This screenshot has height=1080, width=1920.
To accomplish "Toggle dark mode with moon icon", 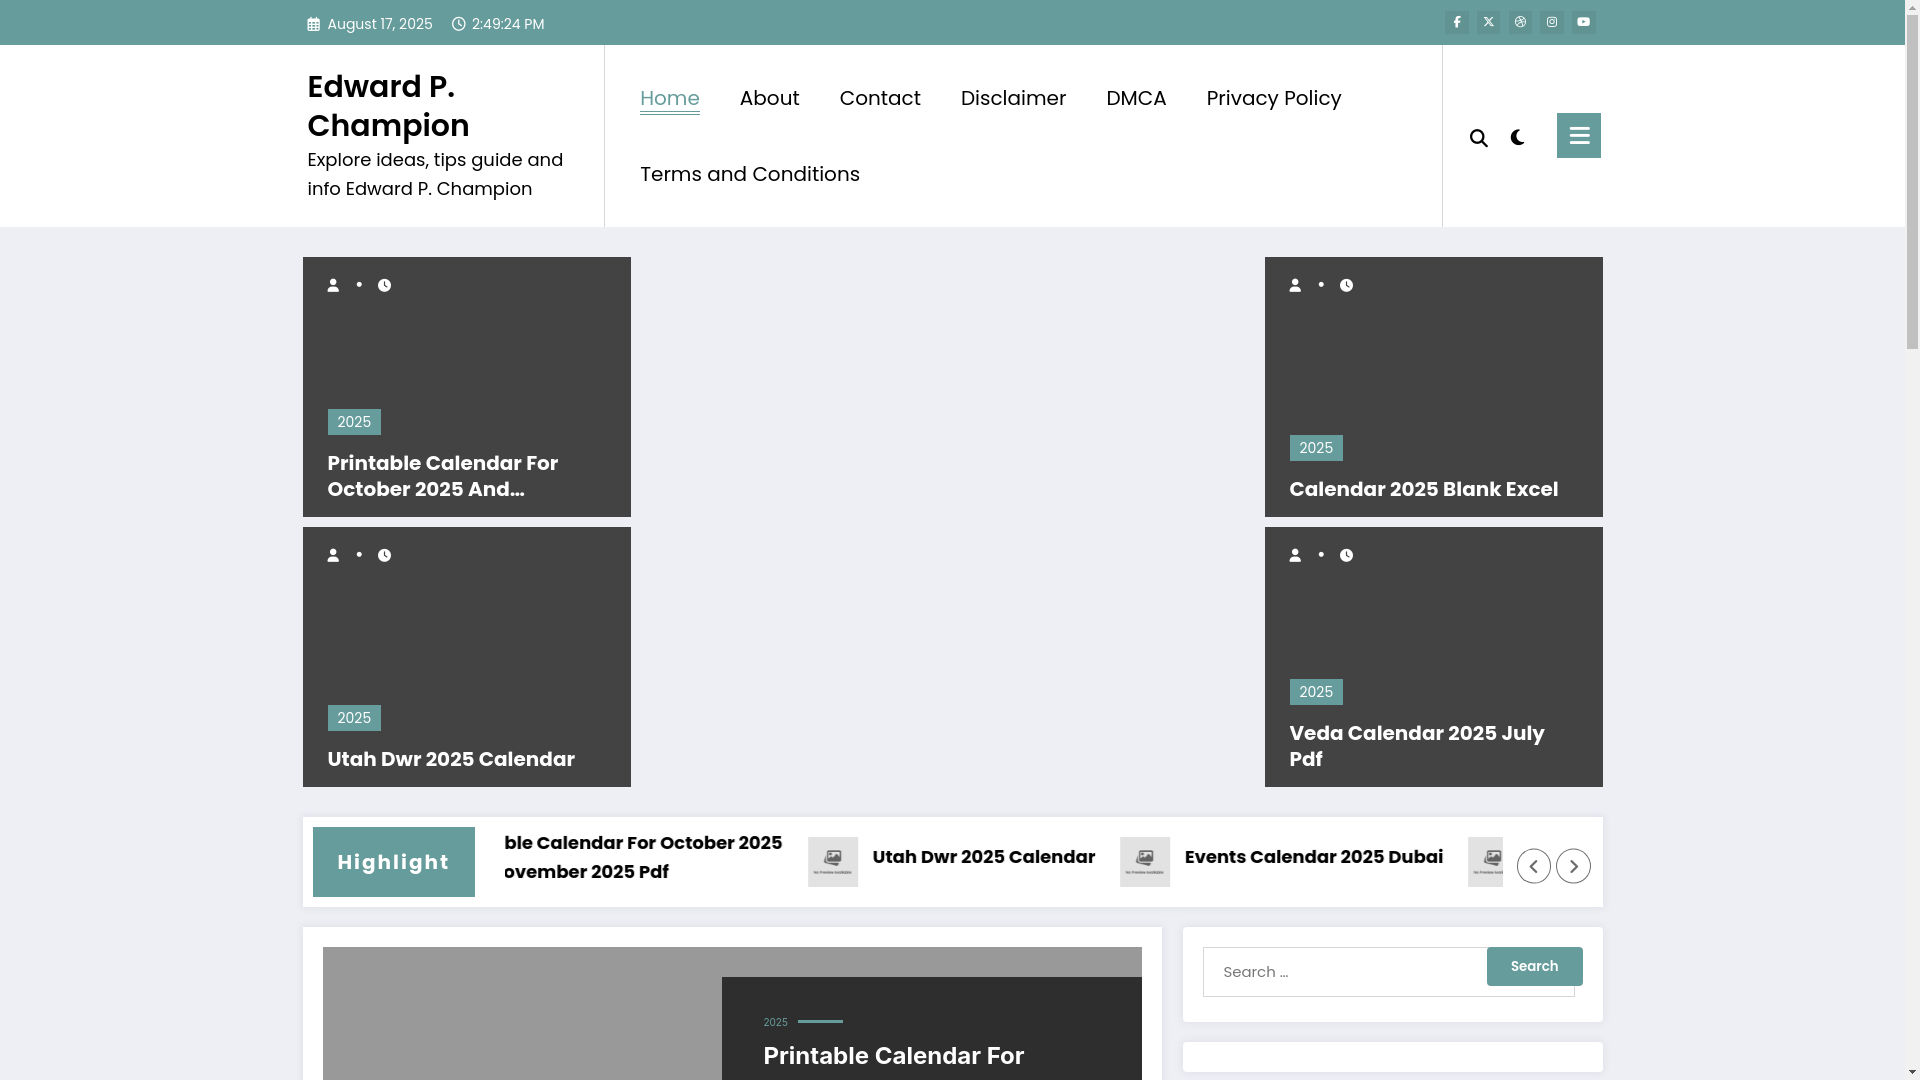I will (1517, 137).
